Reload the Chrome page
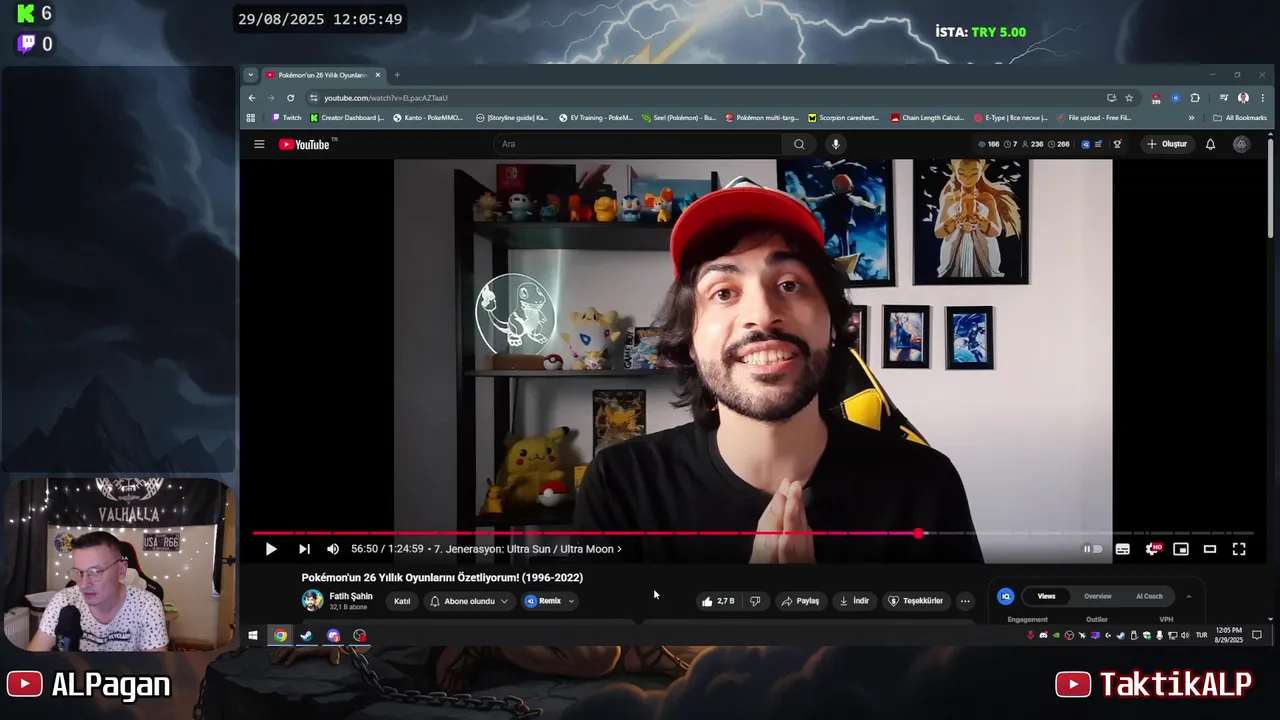 [x=290, y=98]
